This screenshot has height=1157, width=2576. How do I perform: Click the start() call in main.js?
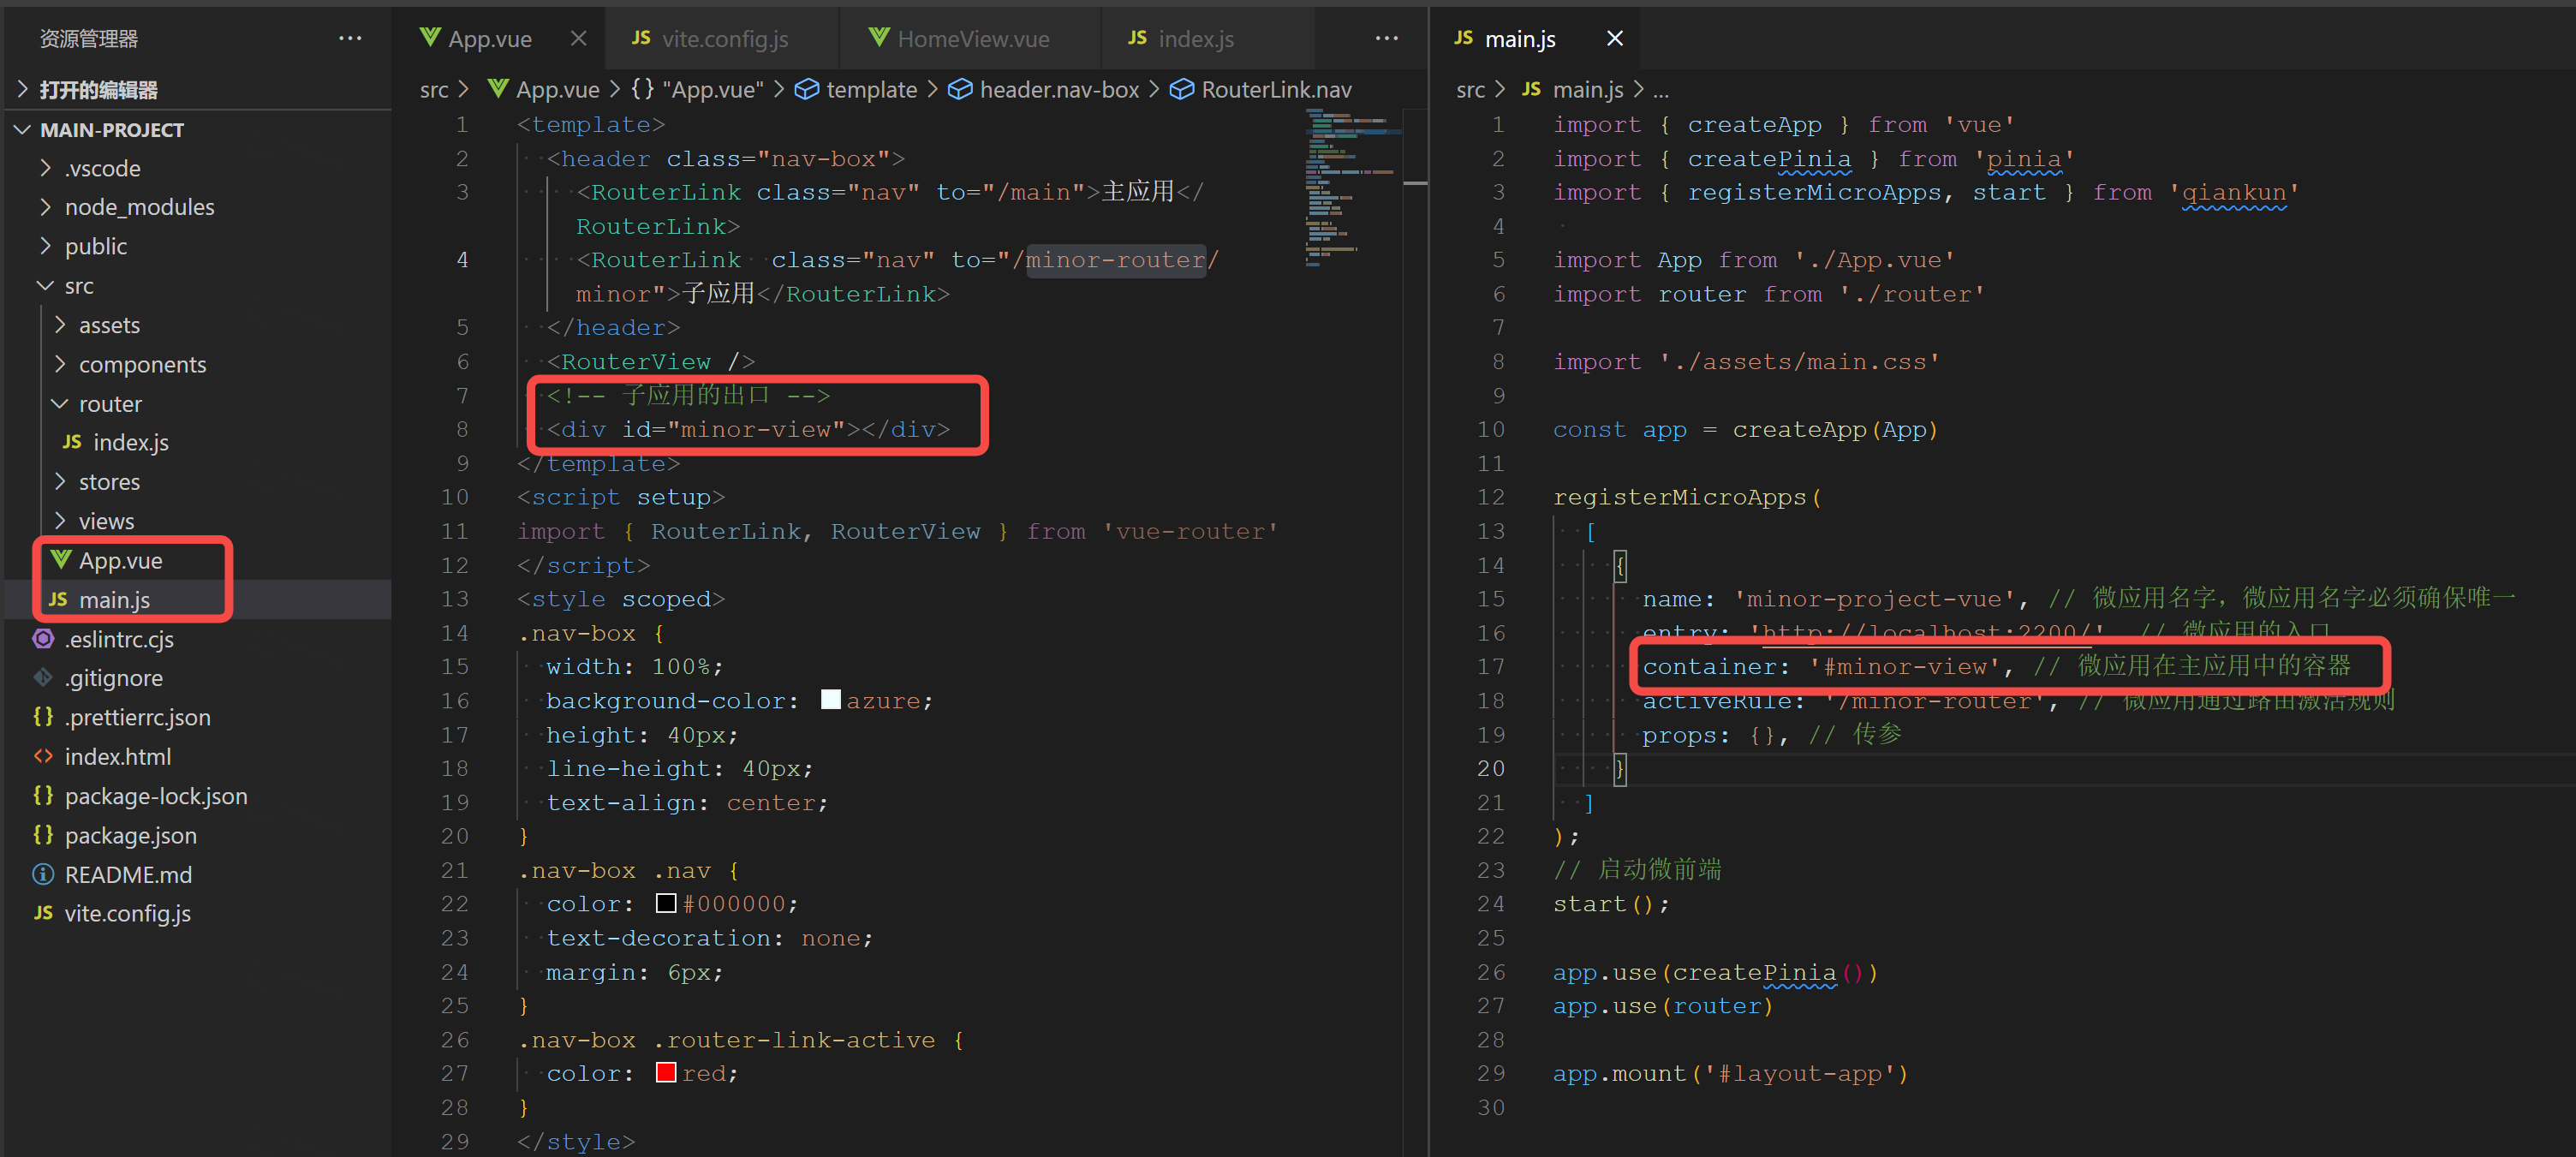tap(1610, 904)
